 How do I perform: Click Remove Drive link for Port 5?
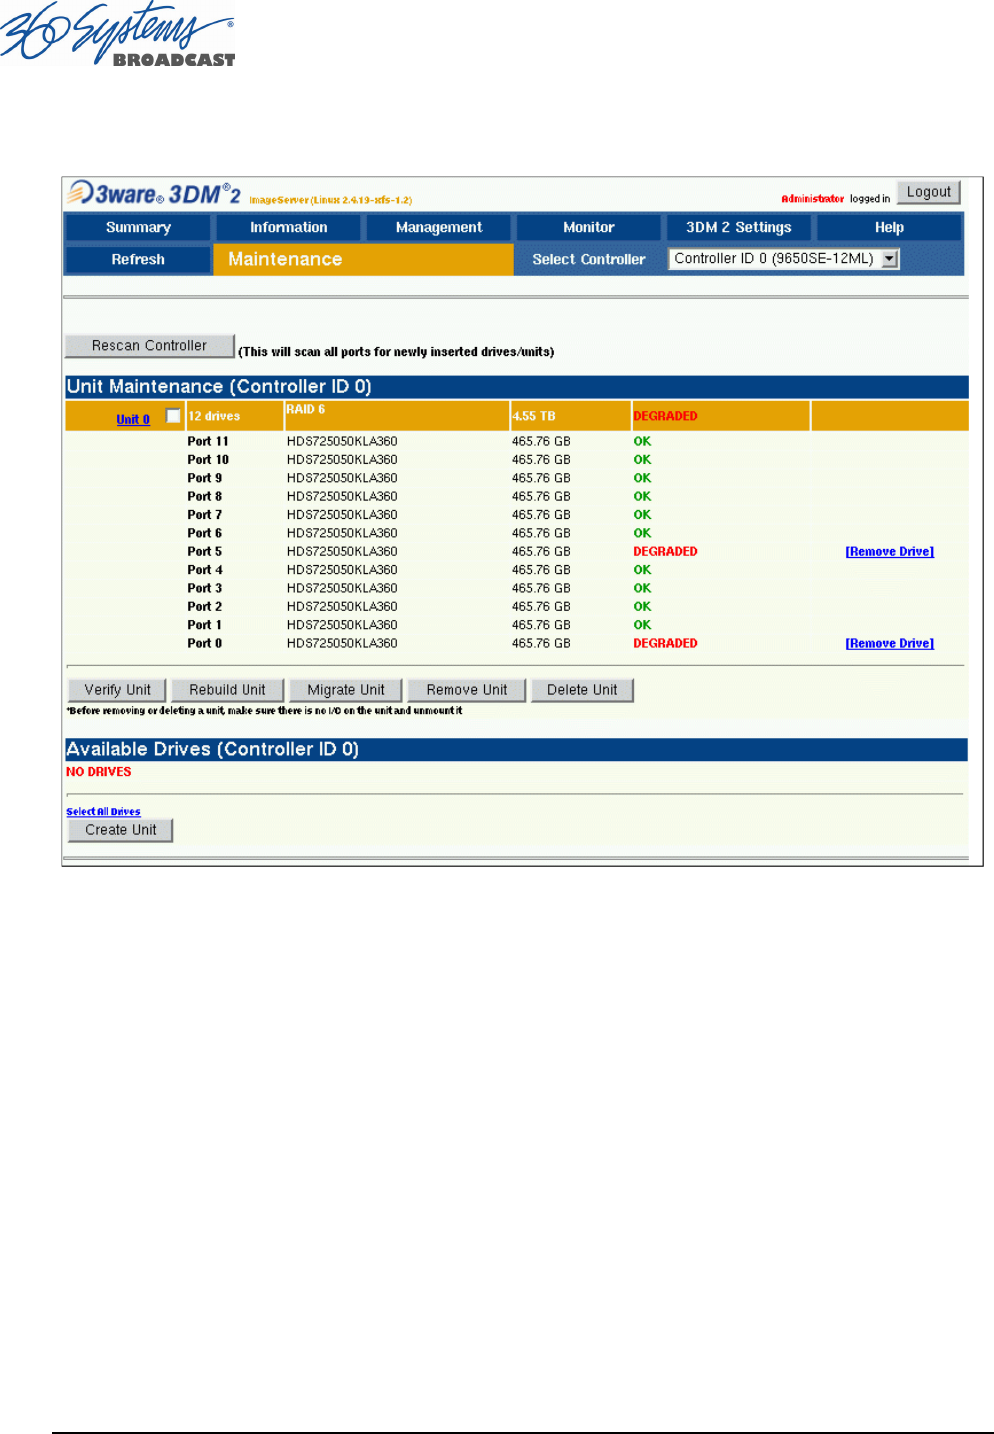(x=889, y=552)
